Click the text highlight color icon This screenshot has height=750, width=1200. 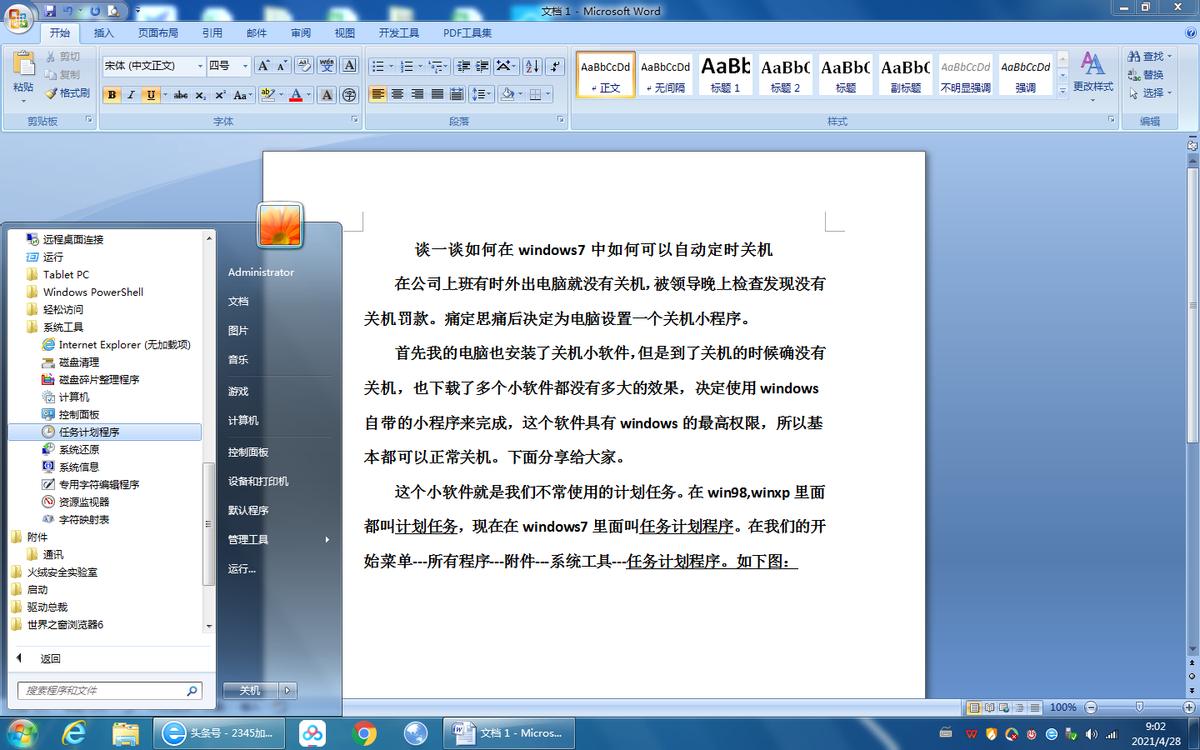[x=269, y=94]
